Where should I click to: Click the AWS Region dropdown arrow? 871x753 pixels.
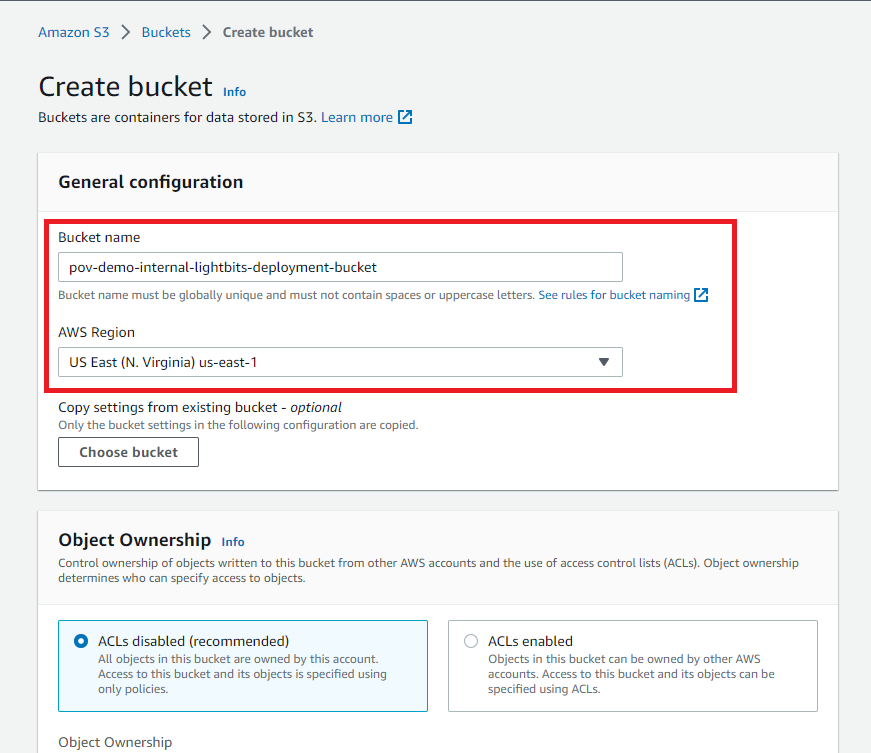(x=603, y=362)
